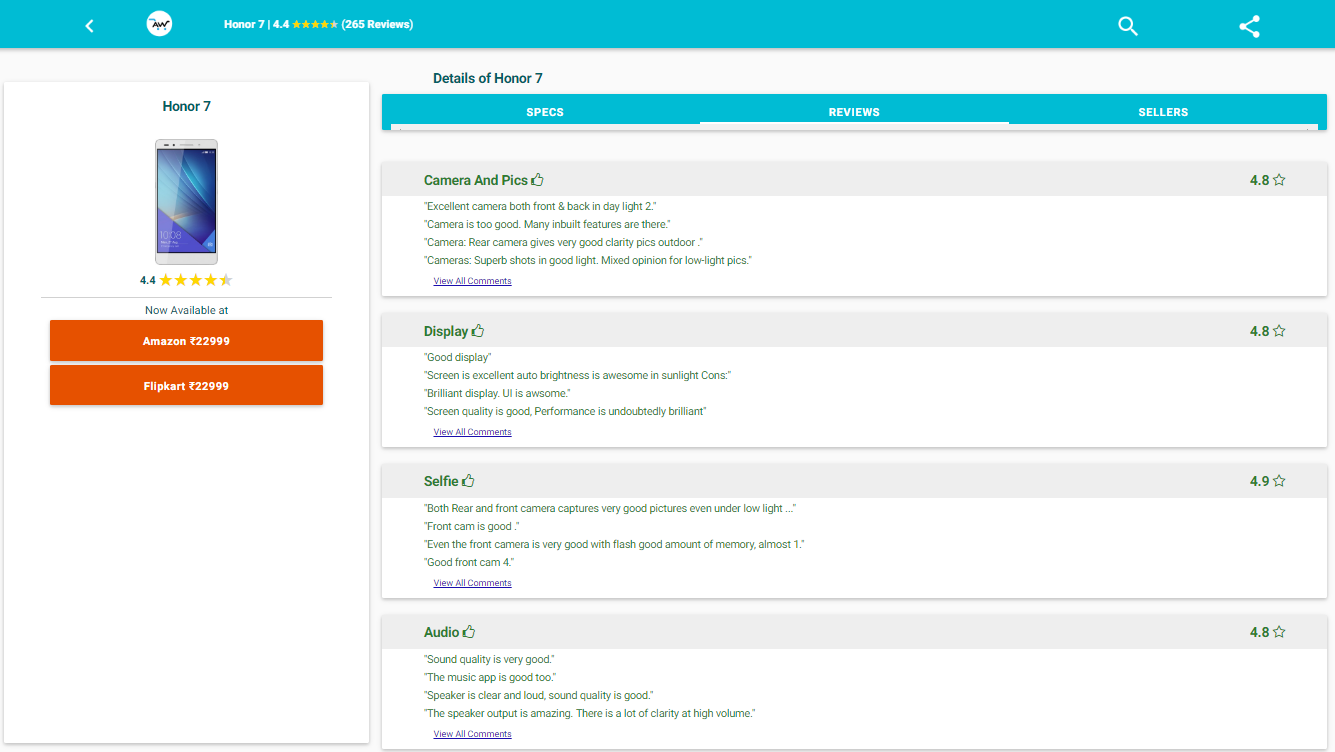Share this page via share icon
The image size is (1335, 752).
point(1249,26)
